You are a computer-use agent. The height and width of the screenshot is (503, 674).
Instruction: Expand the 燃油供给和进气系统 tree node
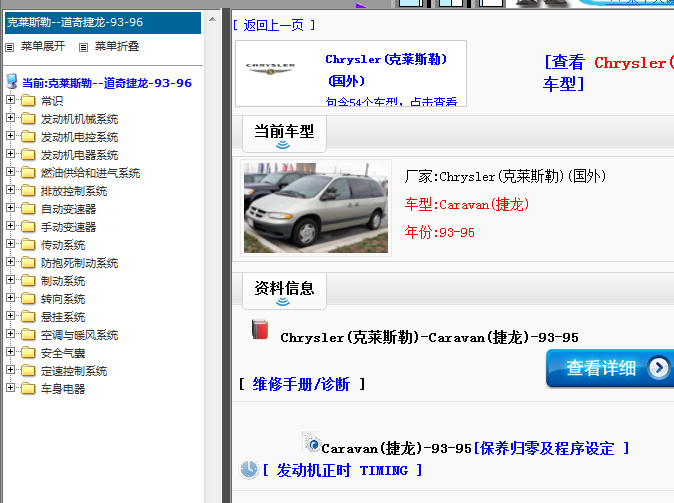pyautogui.click(x=11, y=172)
